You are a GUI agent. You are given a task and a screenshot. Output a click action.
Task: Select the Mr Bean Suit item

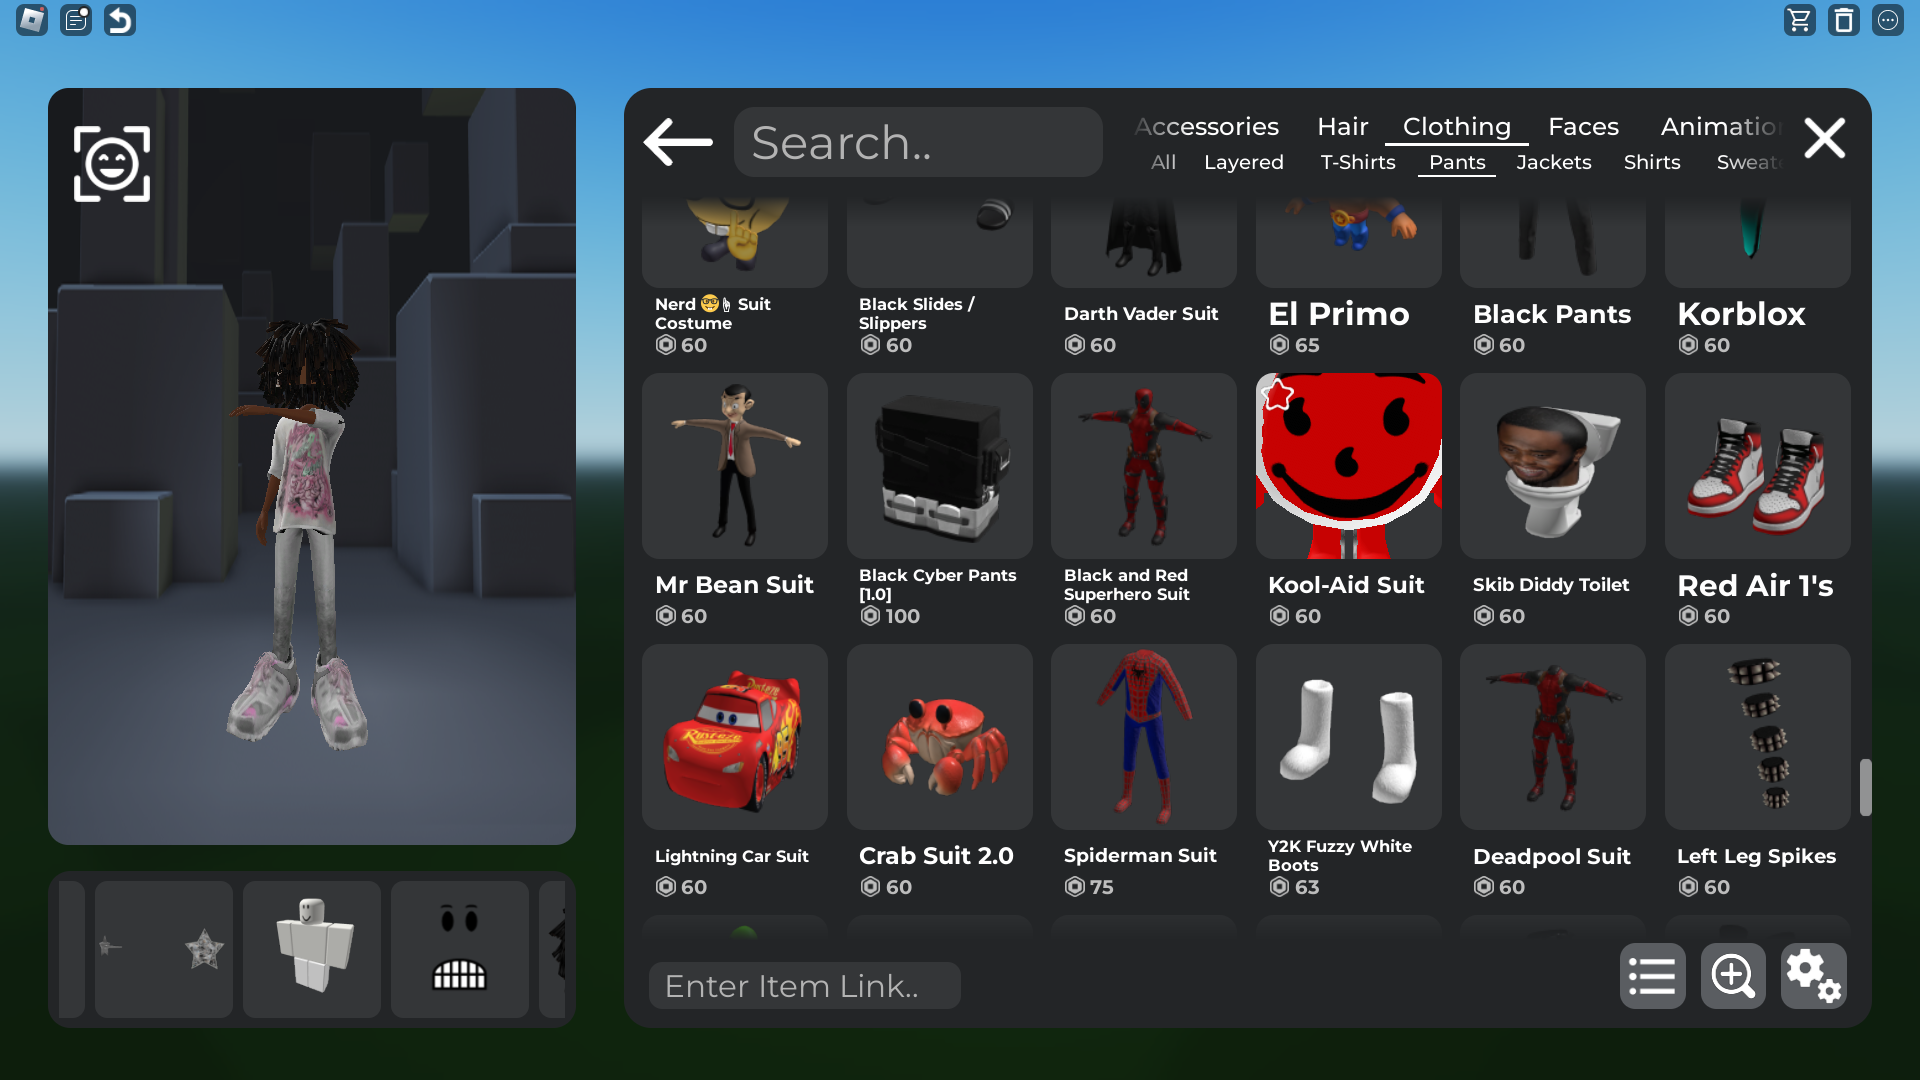coord(735,467)
